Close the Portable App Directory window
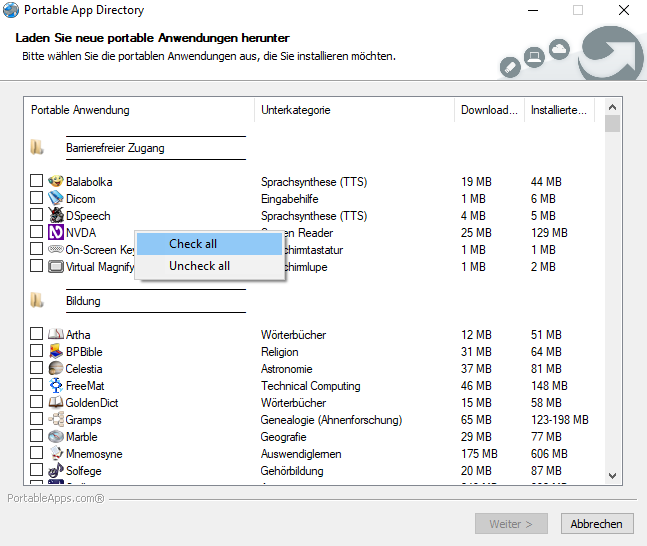 point(623,10)
